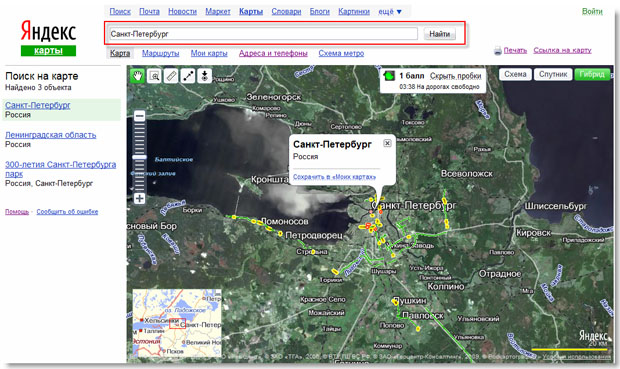Screen dimensions: 620x369
Task: Select the Мои карты tab
Action: coord(209,53)
